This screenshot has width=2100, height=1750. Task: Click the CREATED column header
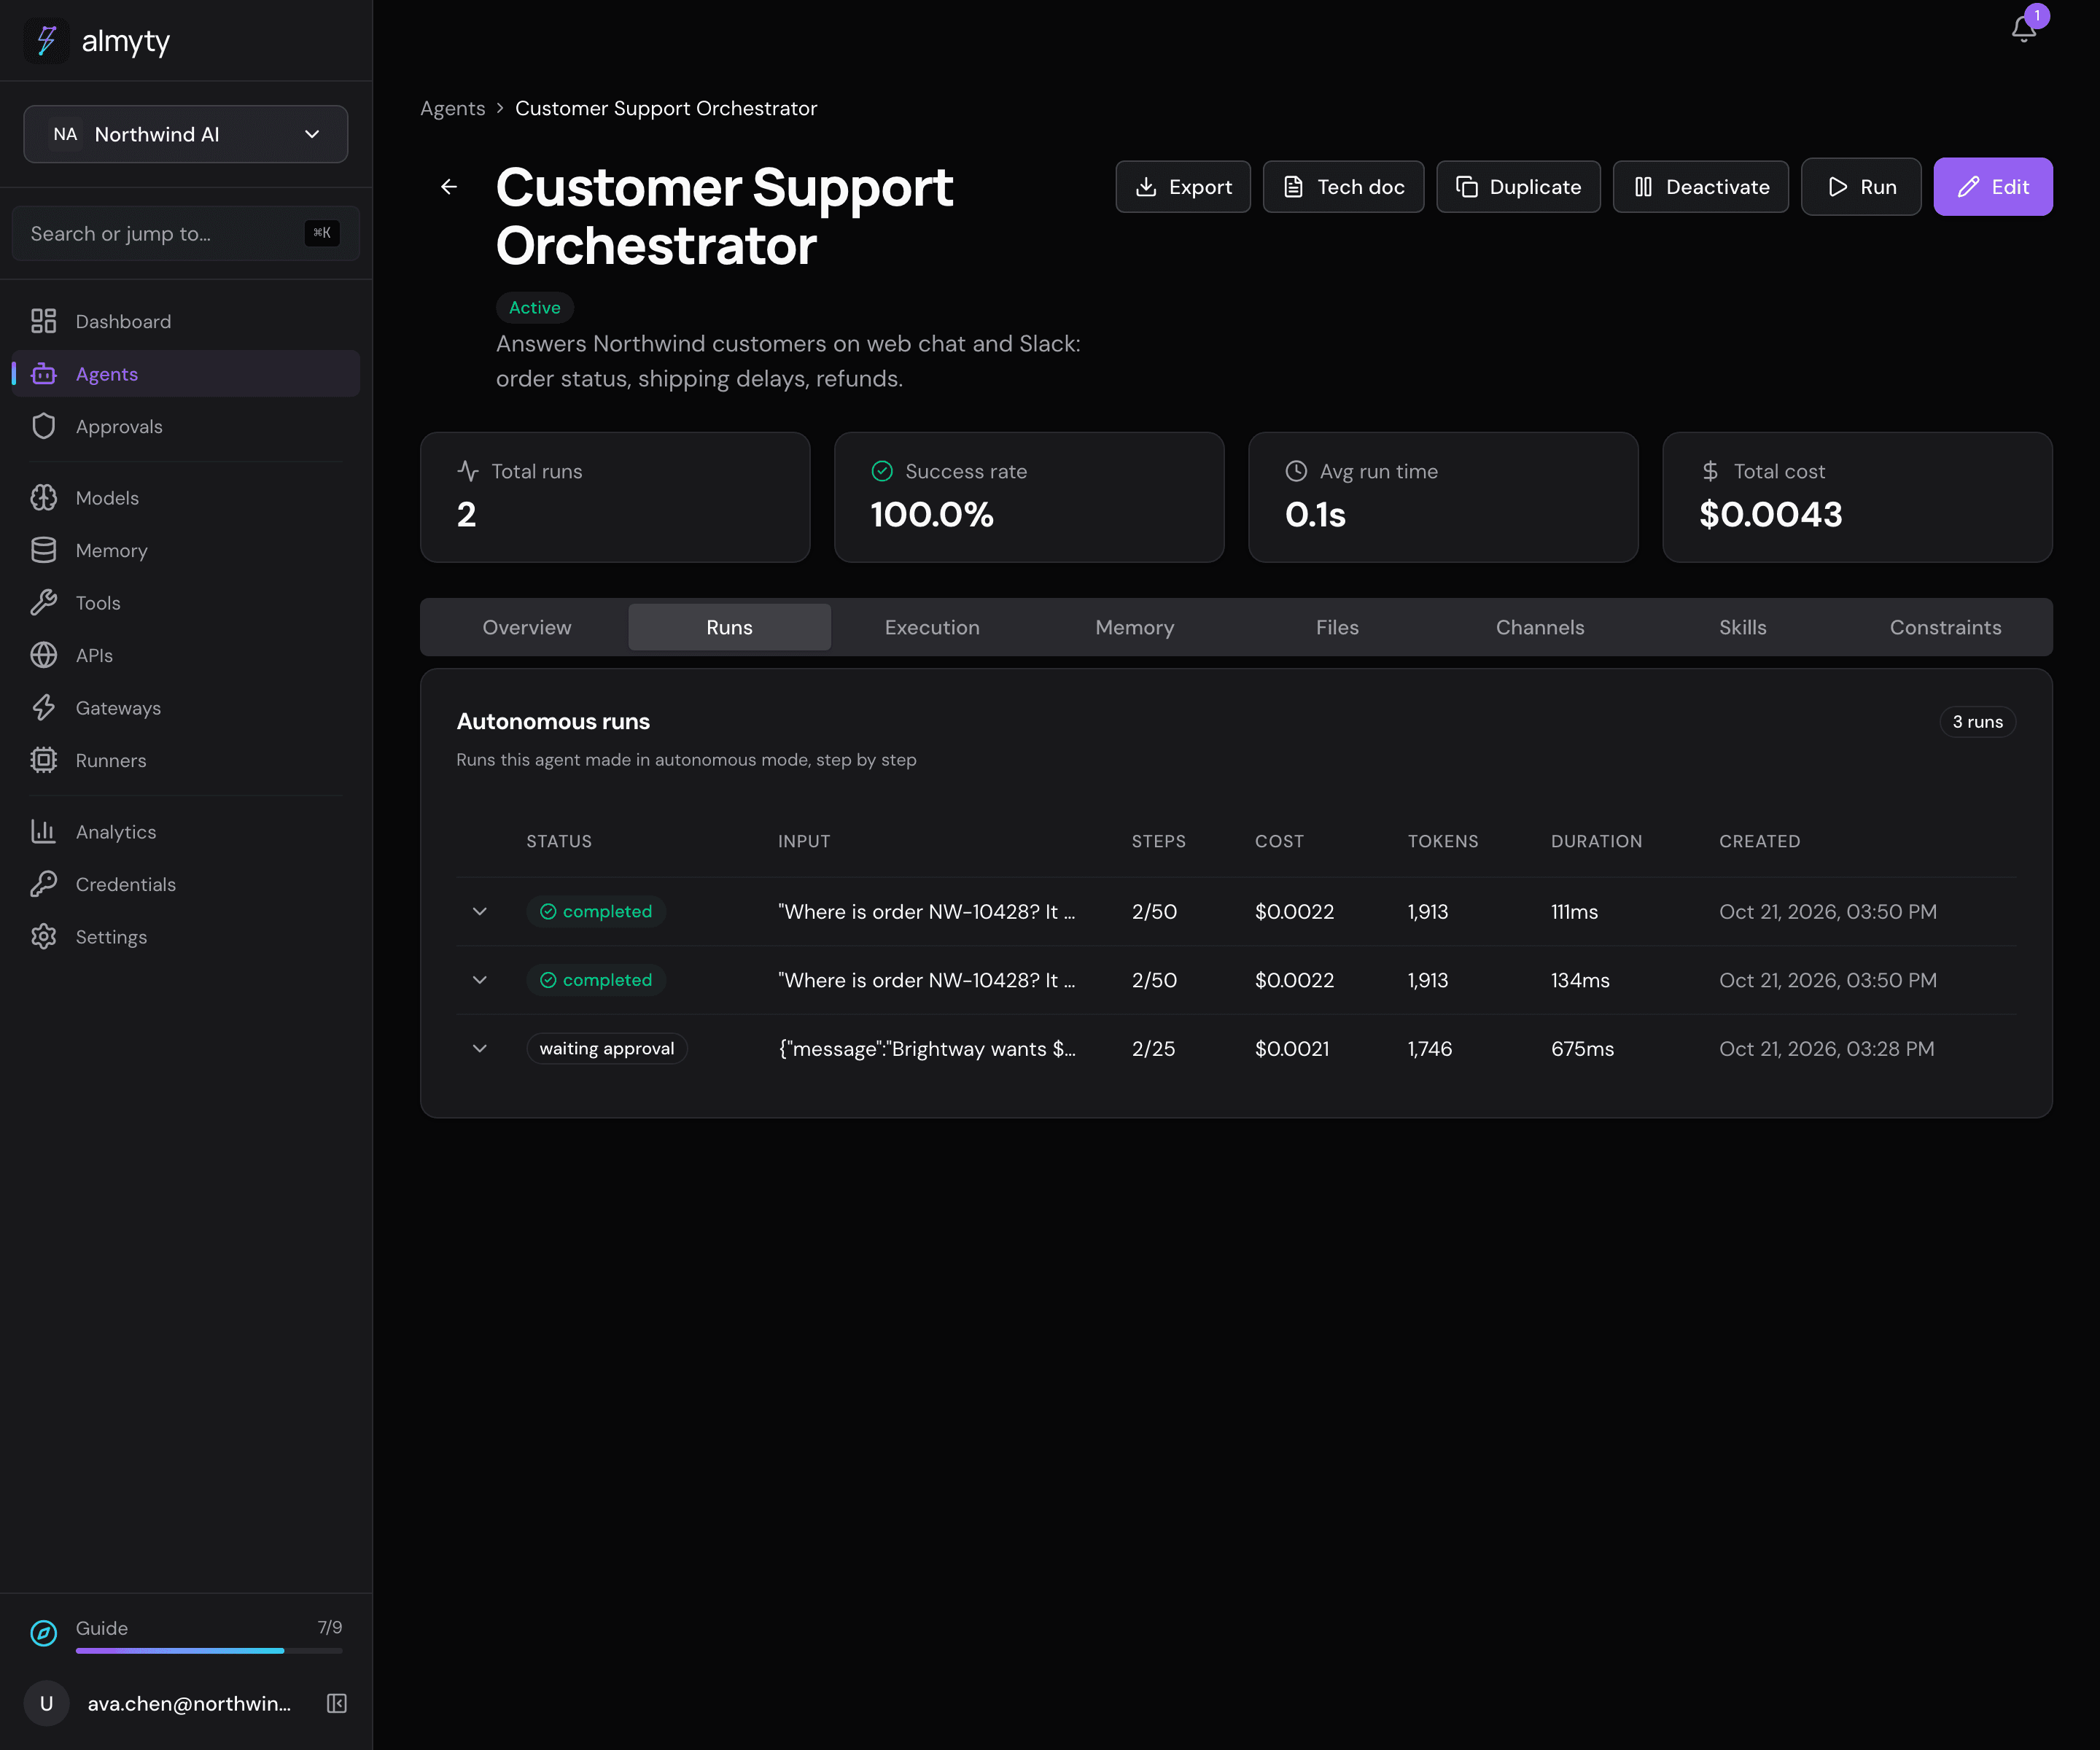click(x=1759, y=841)
